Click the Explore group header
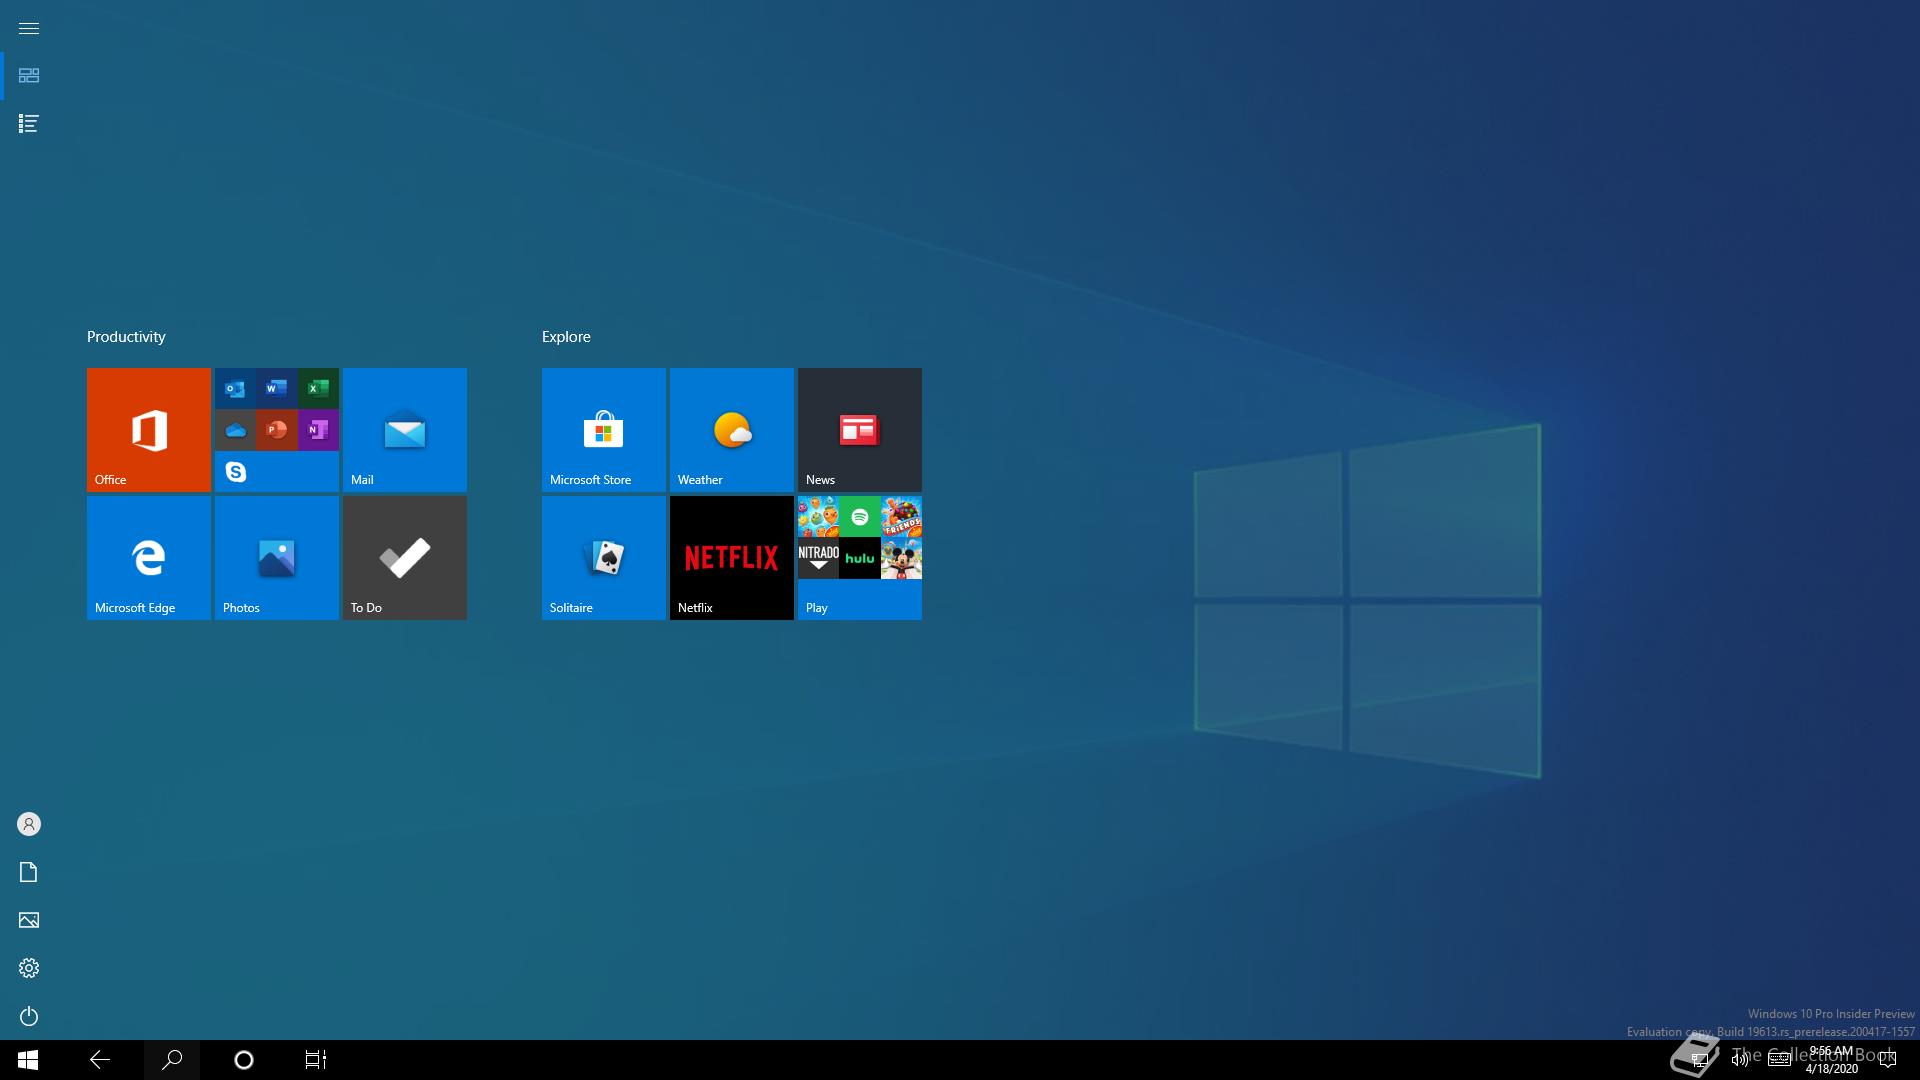 pos(566,337)
